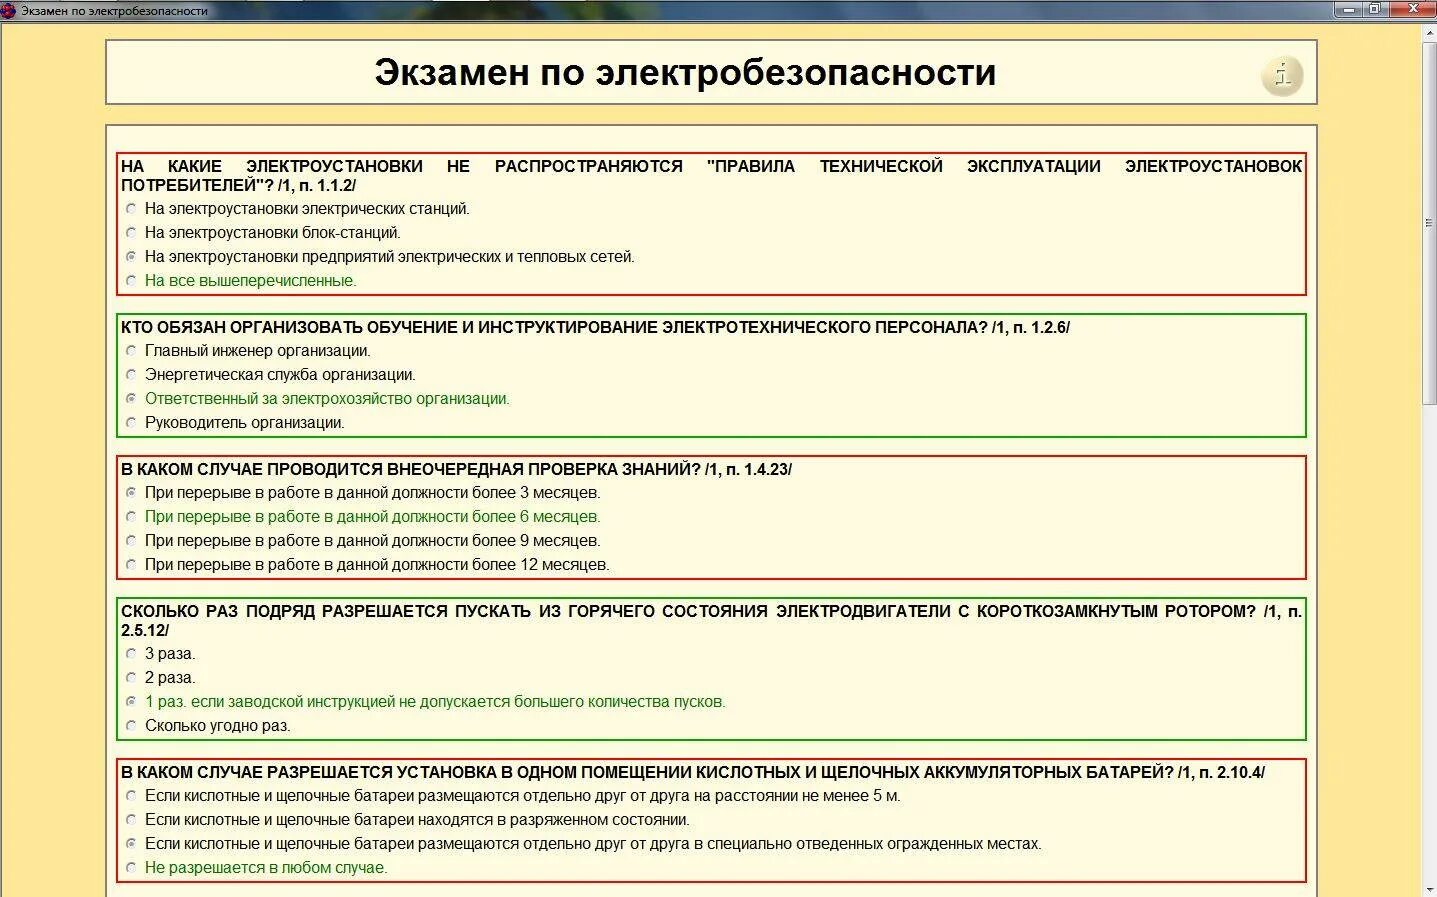Select 'На электроустановки блок-станций' option
Screen dimensions: 1437x897
(x=131, y=233)
